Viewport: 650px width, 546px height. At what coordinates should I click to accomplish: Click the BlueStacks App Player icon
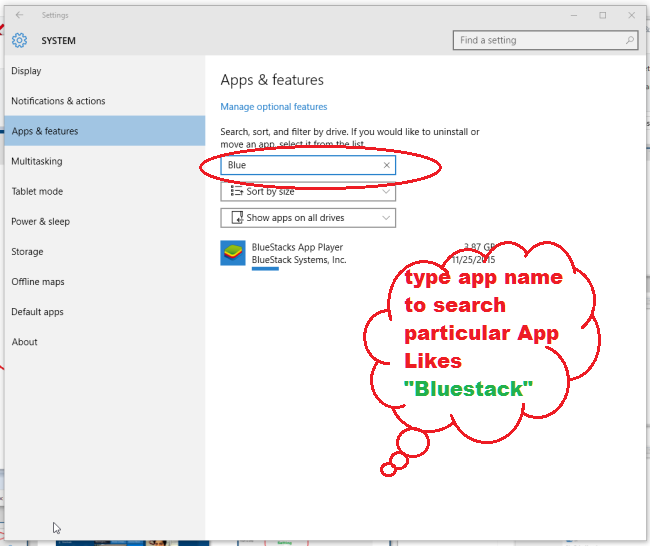[x=233, y=253]
